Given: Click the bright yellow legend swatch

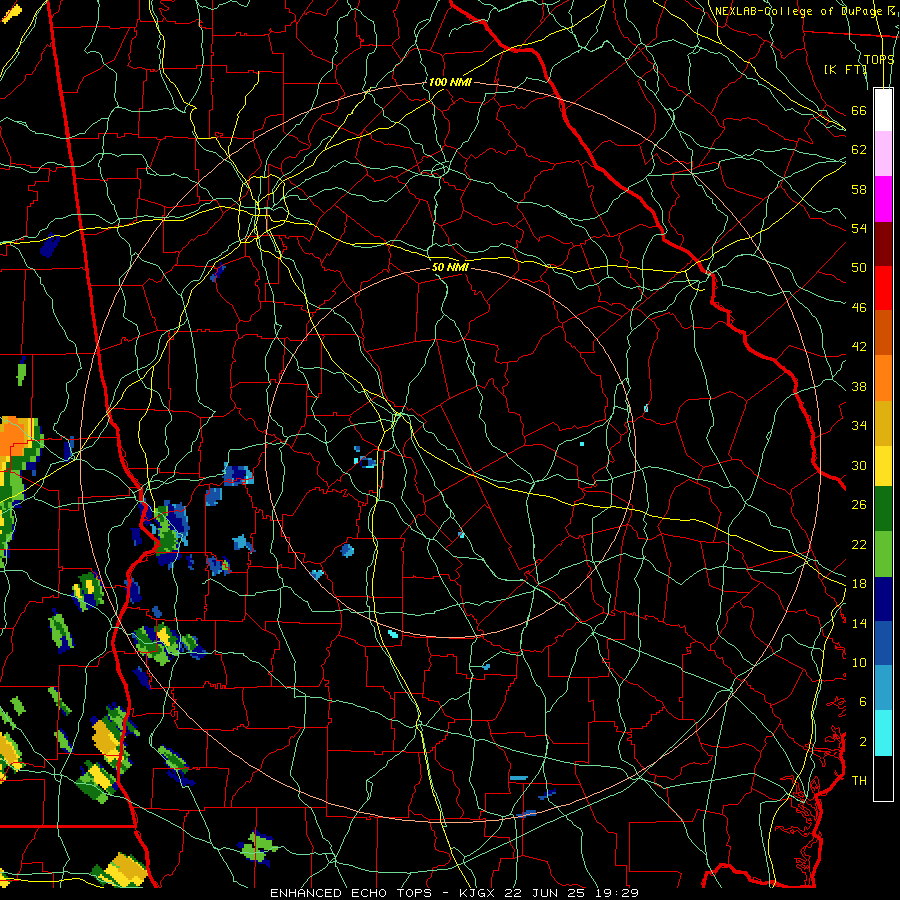Looking at the screenshot, I should click(x=883, y=465).
